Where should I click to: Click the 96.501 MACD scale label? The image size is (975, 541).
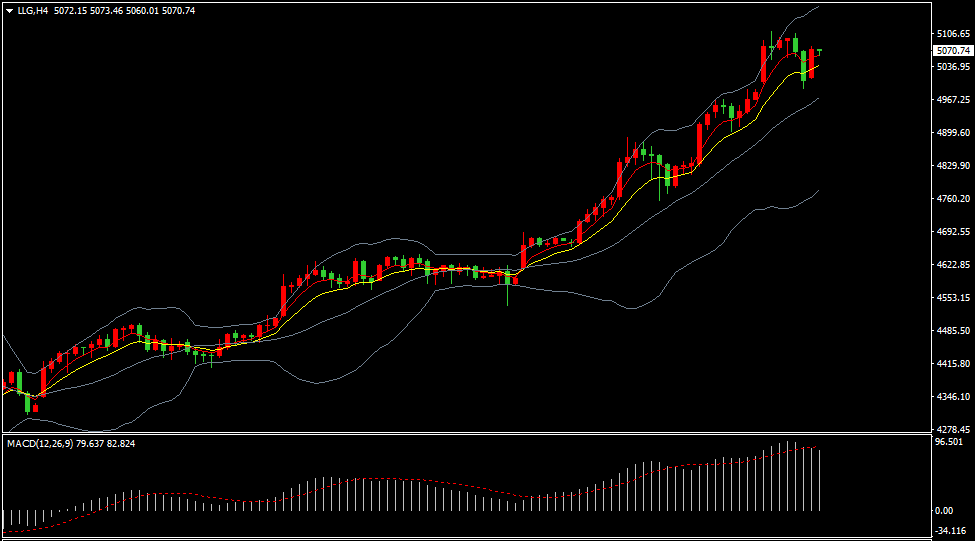point(948,442)
